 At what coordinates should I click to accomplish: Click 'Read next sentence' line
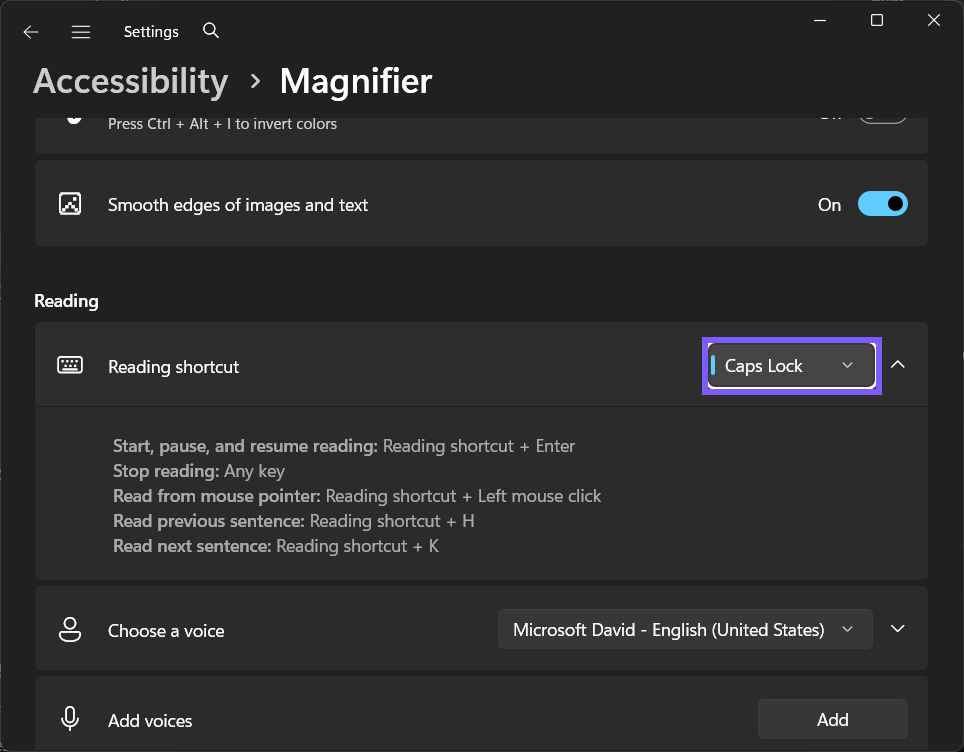click(x=275, y=546)
